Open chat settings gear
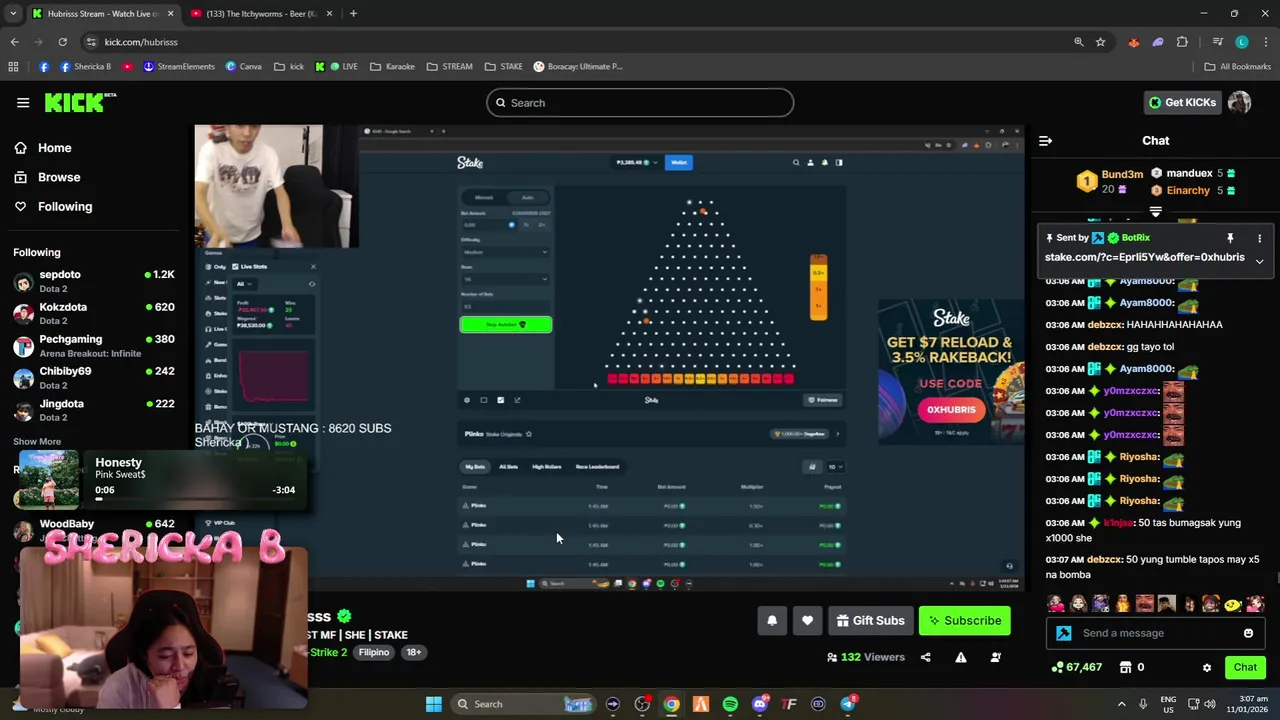This screenshot has height=720, width=1280. 1207,668
